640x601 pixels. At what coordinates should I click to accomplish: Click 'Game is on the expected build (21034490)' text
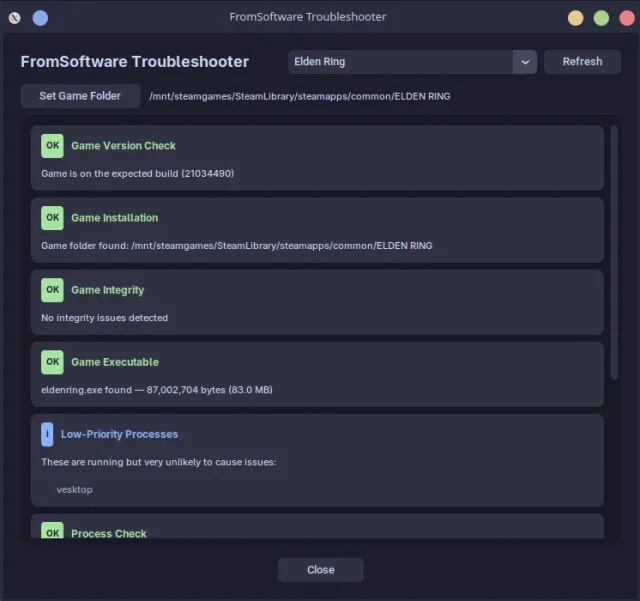coord(138,174)
